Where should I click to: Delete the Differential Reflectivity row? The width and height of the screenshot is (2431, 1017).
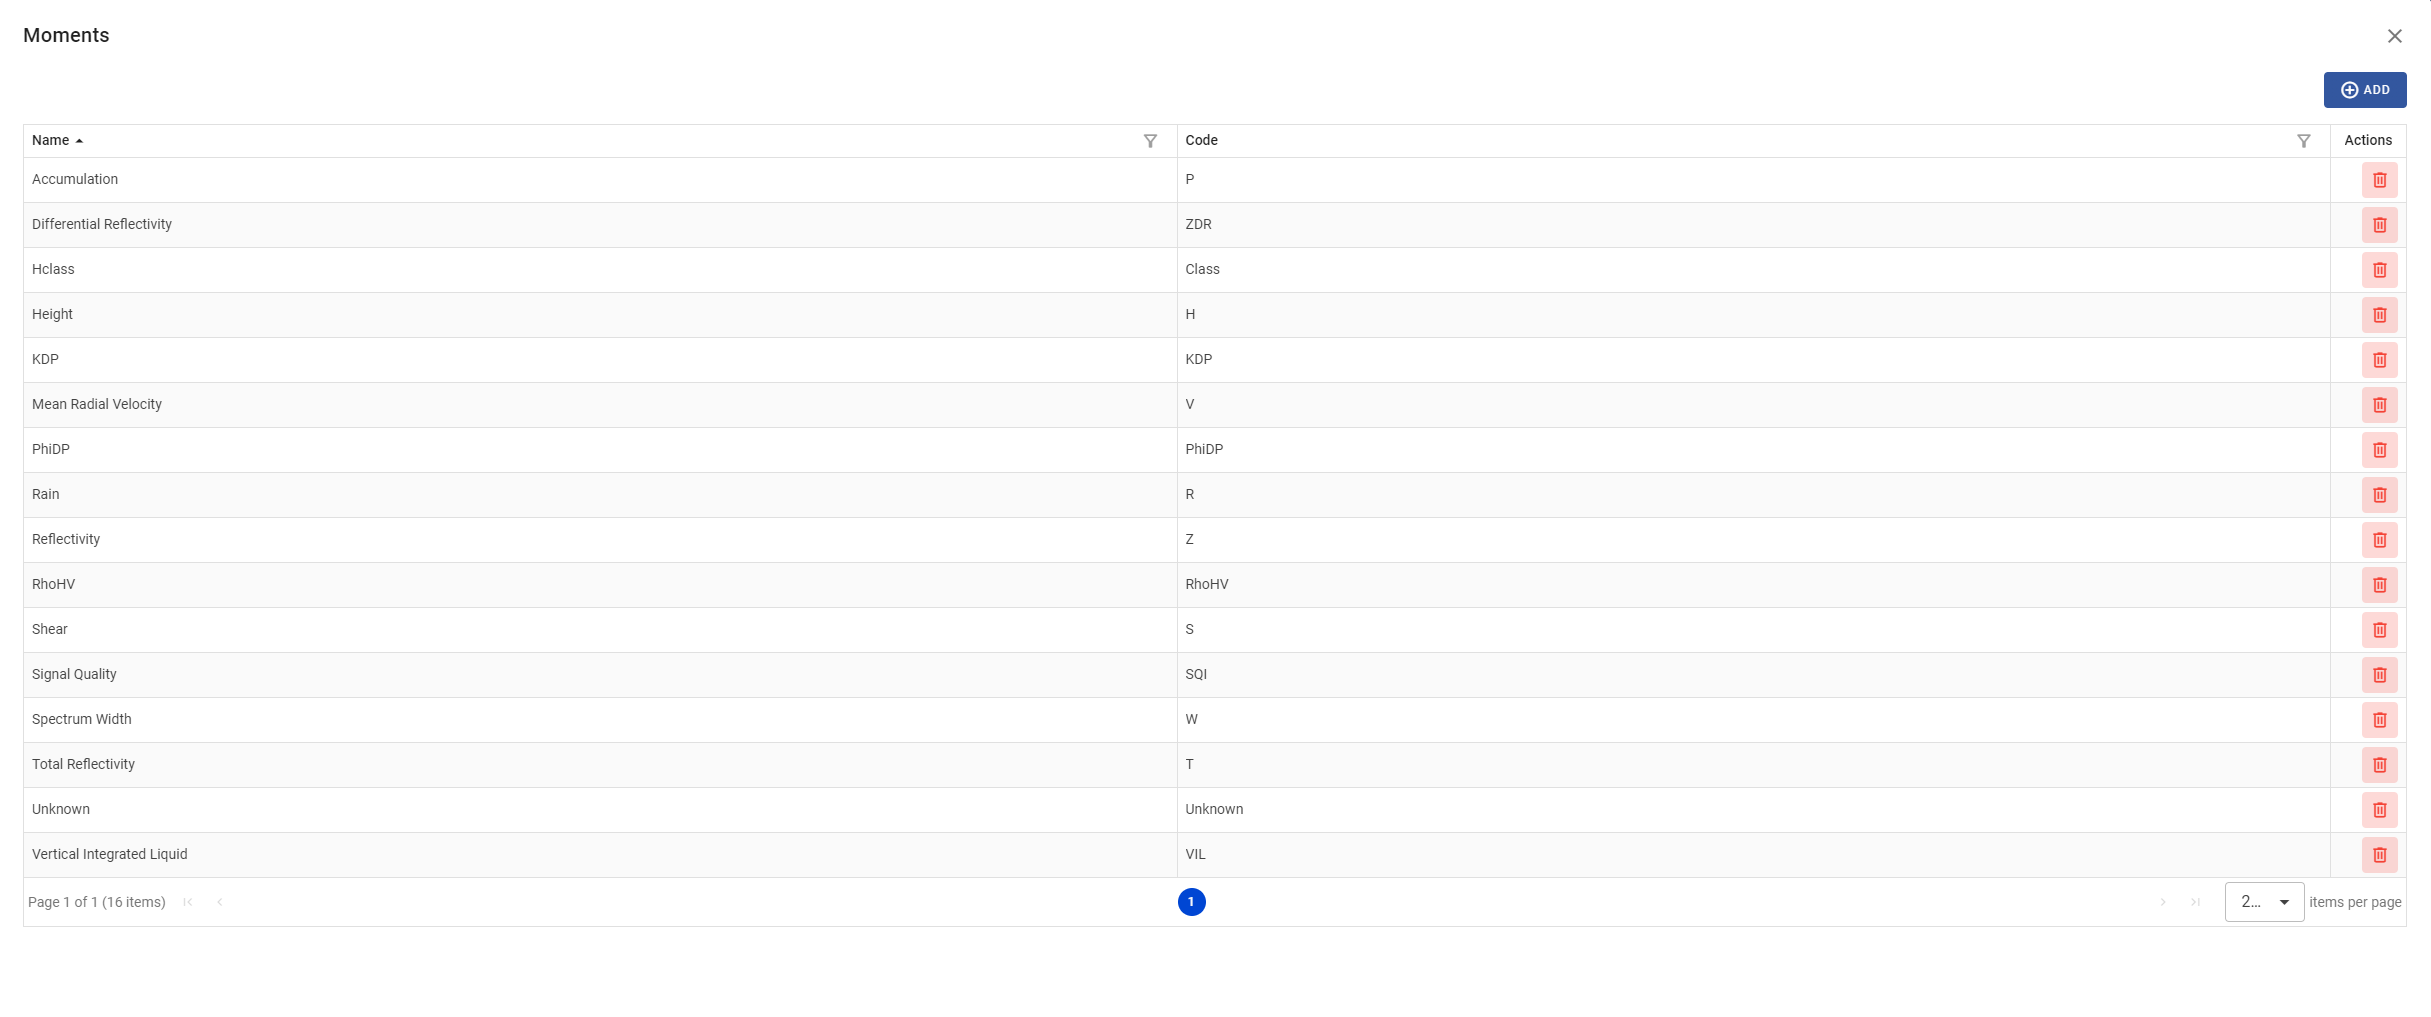tap(2379, 225)
